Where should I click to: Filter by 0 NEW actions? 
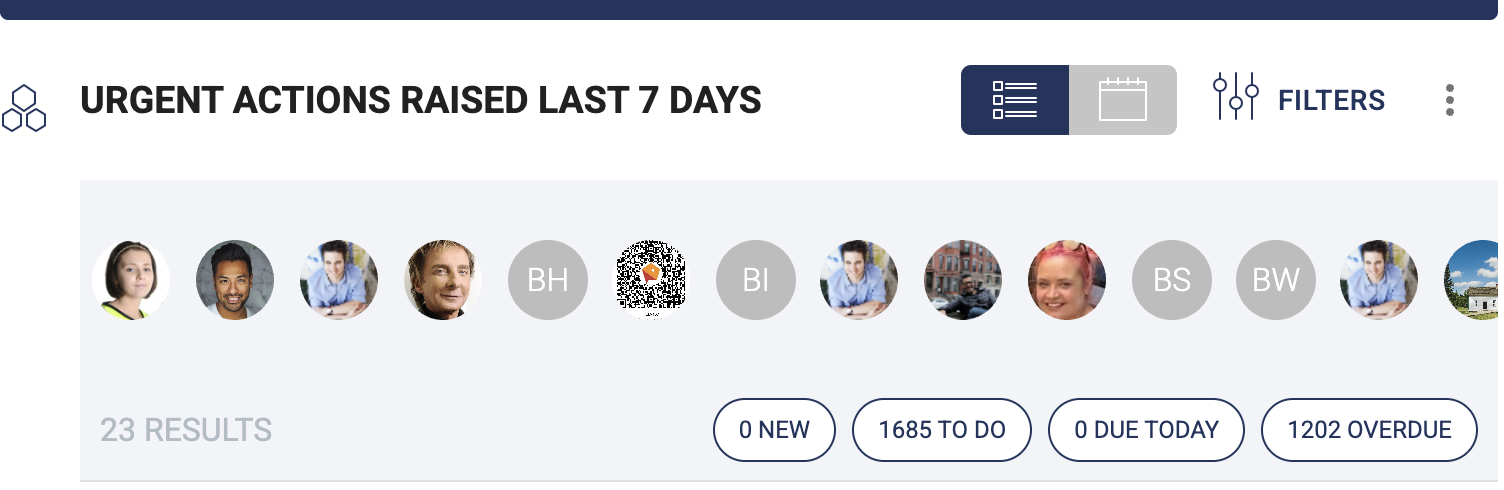774,430
